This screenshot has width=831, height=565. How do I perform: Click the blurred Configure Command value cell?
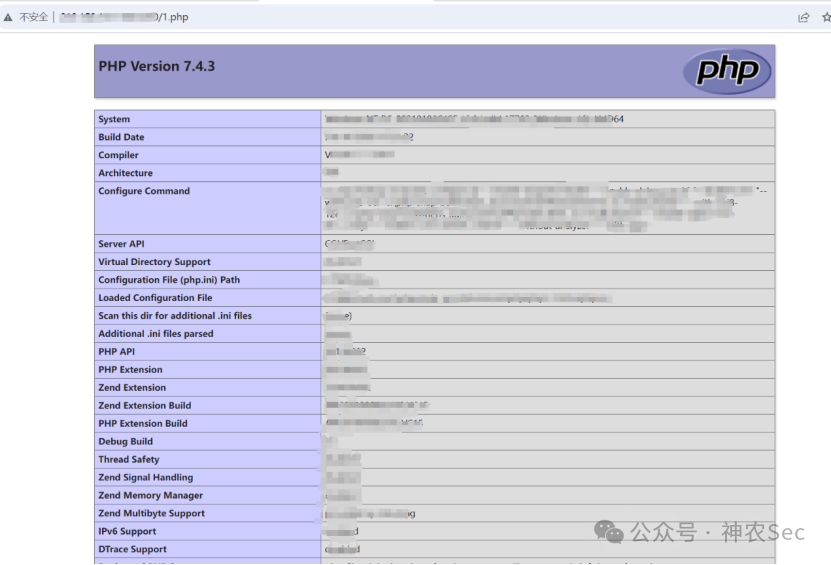click(x=547, y=209)
